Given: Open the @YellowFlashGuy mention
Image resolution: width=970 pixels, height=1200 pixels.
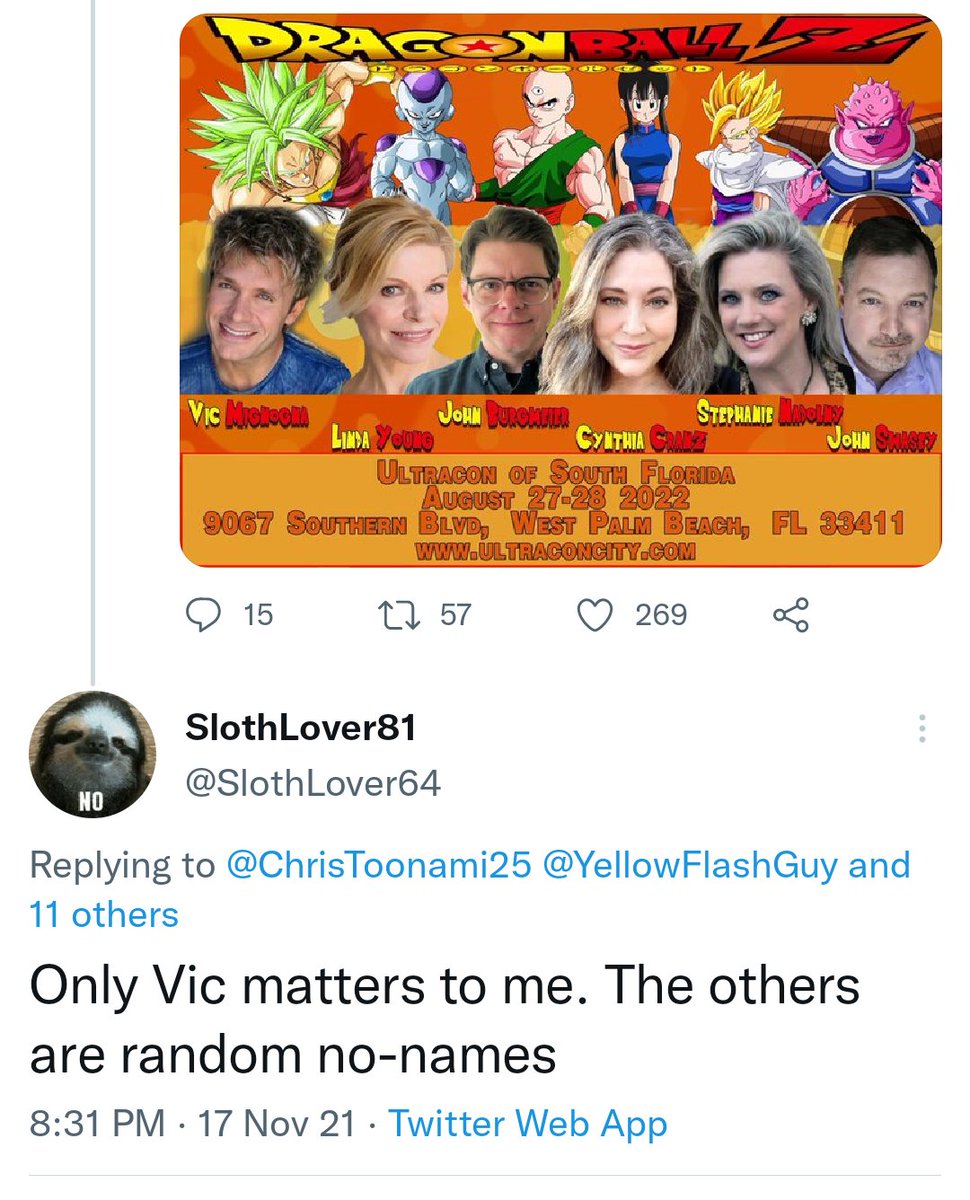Looking at the screenshot, I should pyautogui.click(x=689, y=865).
